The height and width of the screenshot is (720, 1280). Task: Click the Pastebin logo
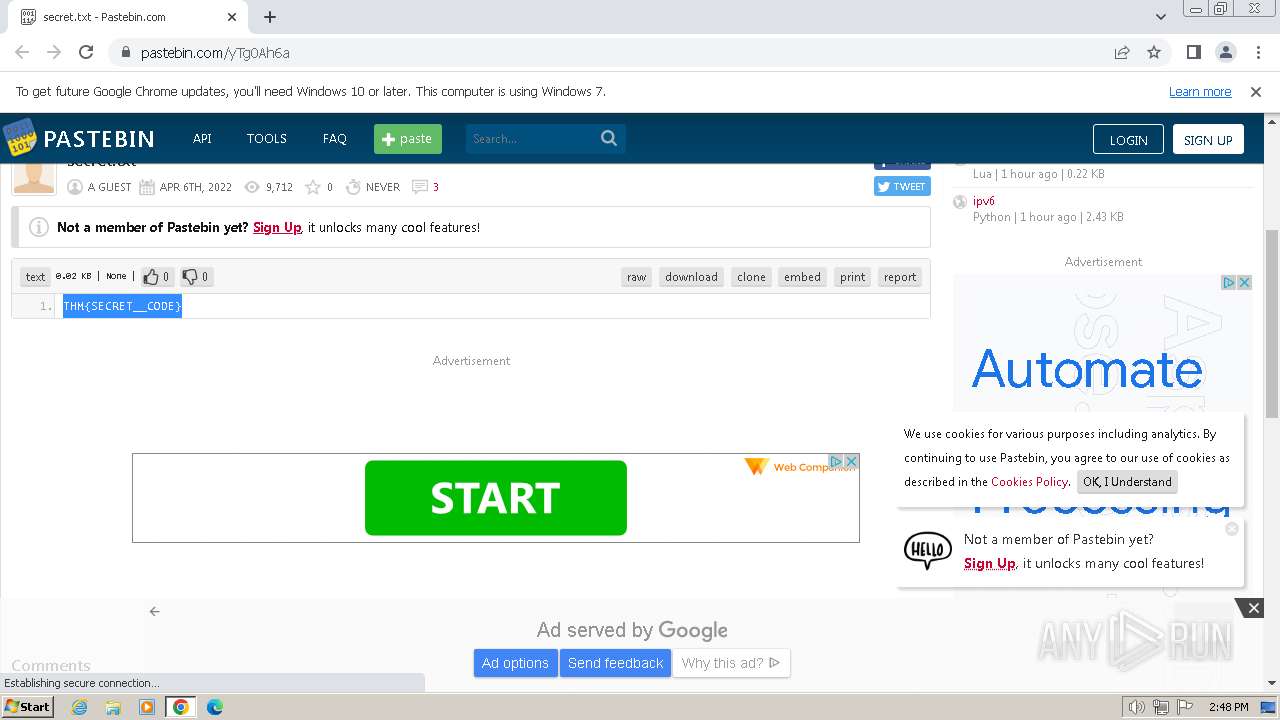[78, 138]
